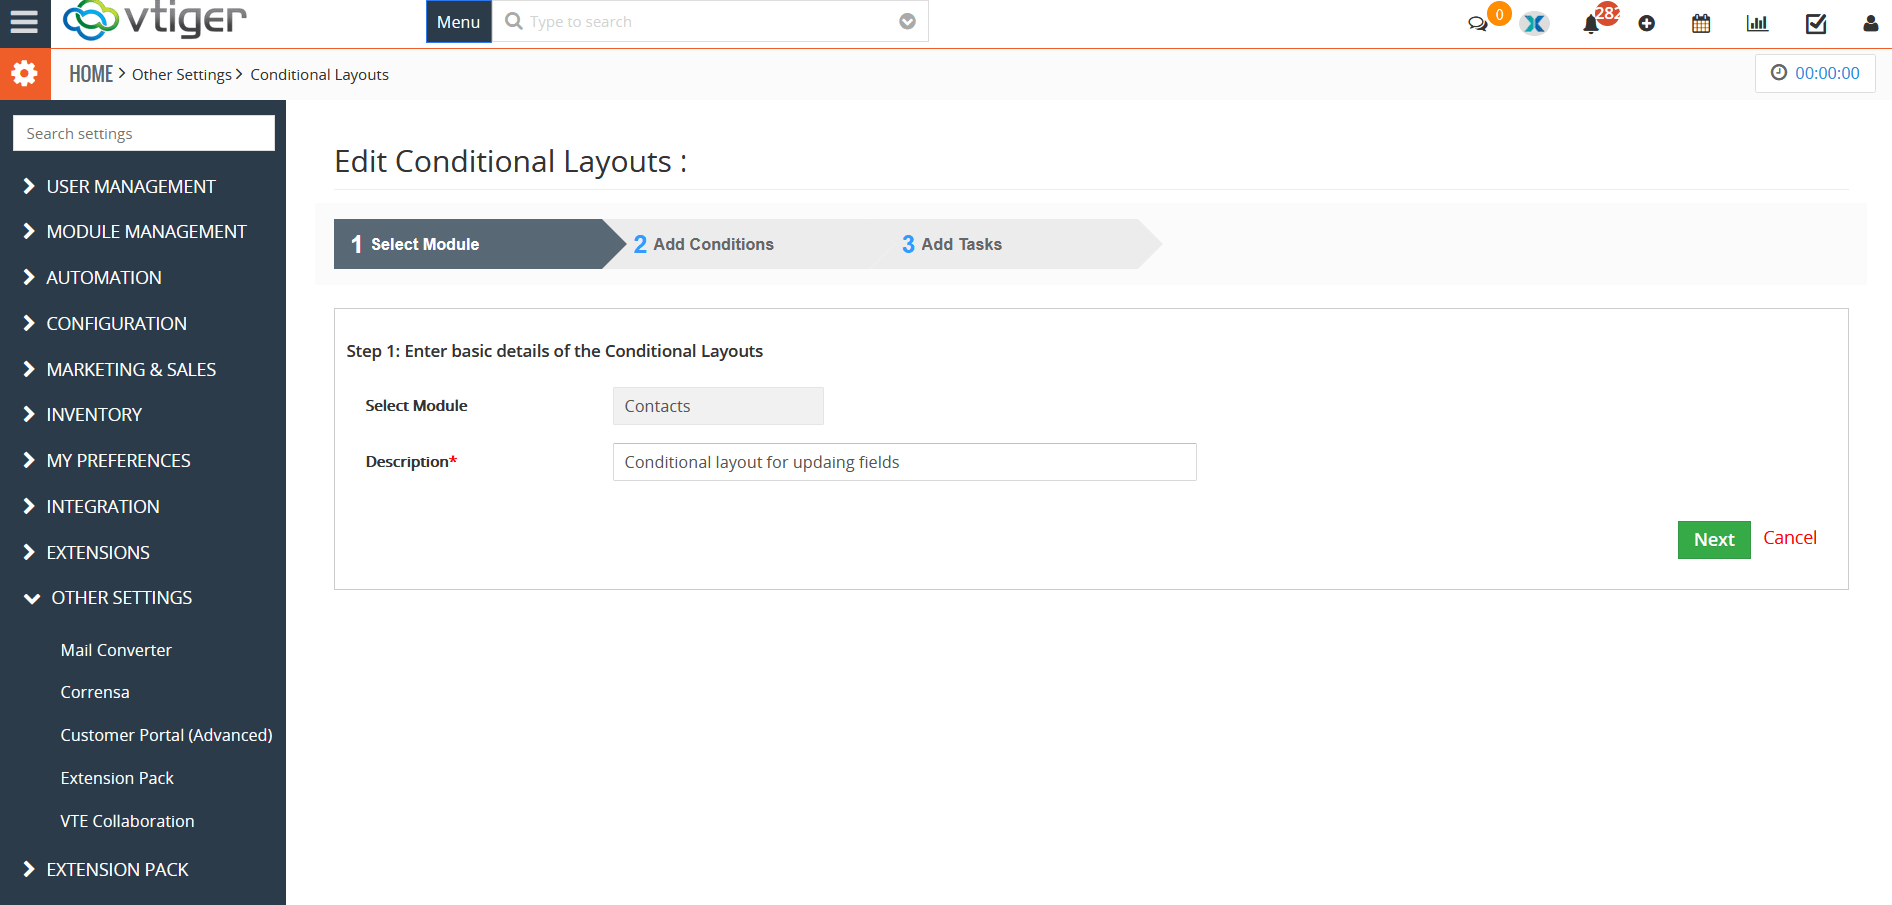1892x905 pixels.
Task: Open tasks using the checkbox icon
Action: pyautogui.click(x=1816, y=22)
